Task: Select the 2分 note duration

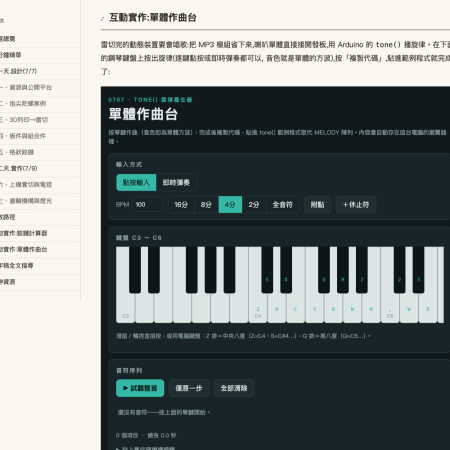Action: [x=254, y=204]
